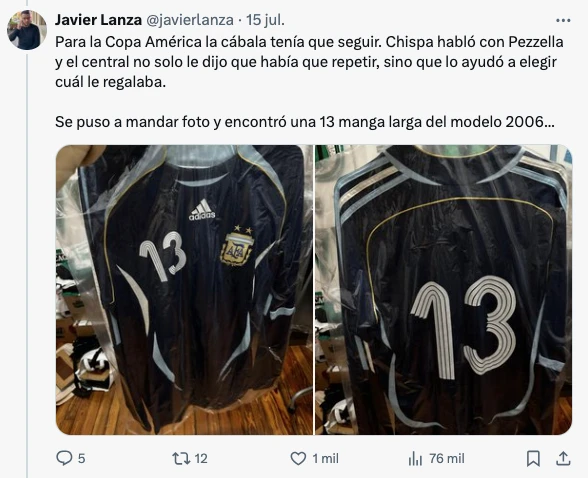Click the 1 mil likes count

pos(325,459)
